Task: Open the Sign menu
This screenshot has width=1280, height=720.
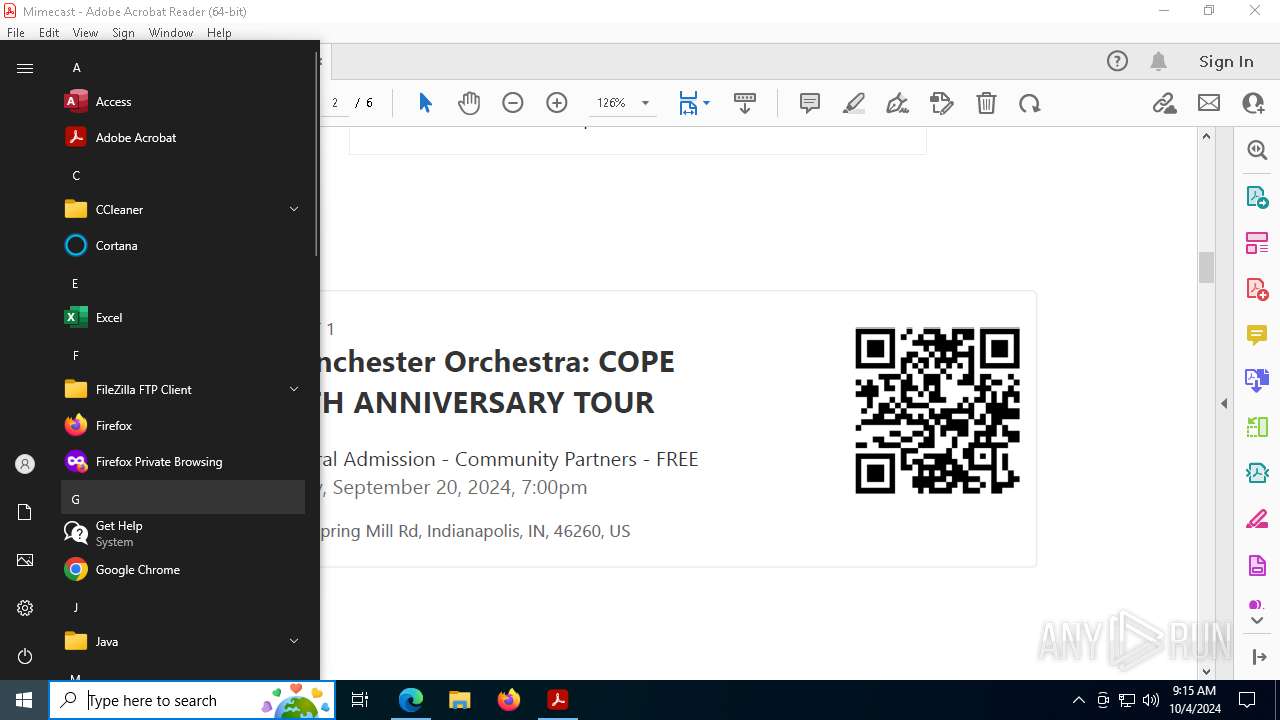Action: 123,33
